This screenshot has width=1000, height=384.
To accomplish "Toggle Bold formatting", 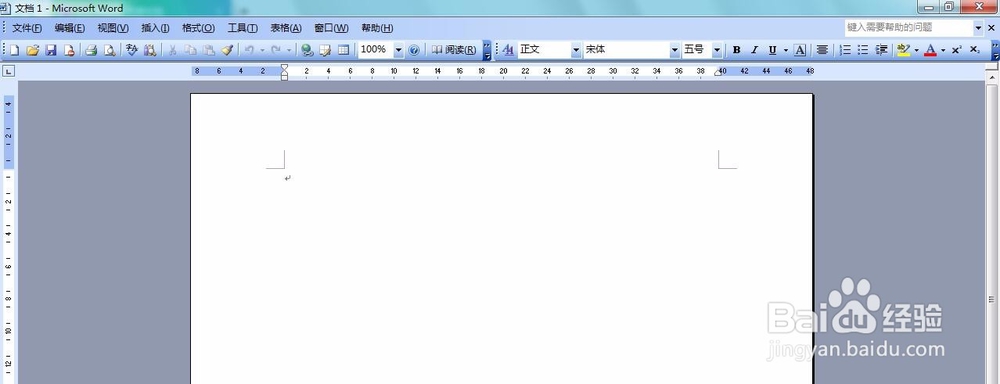I will pos(737,50).
